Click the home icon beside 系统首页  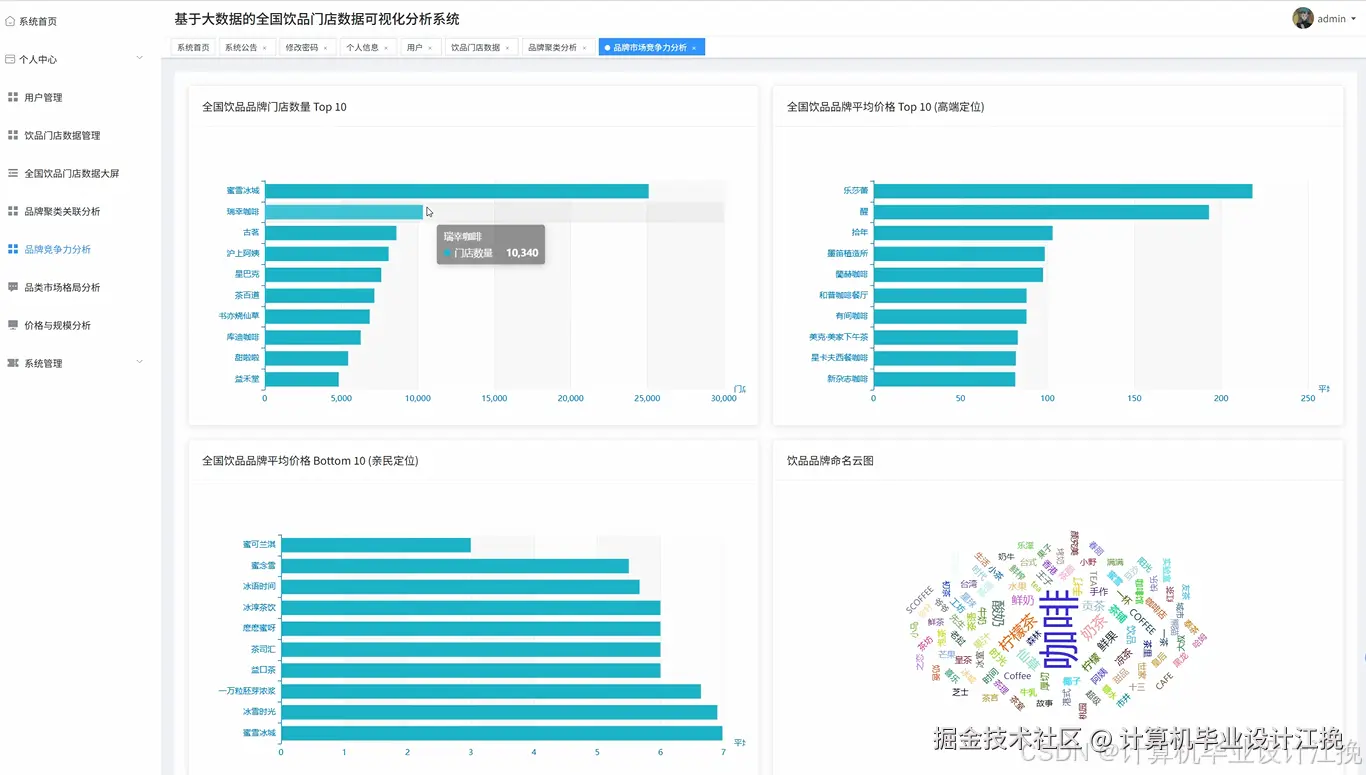point(11,21)
